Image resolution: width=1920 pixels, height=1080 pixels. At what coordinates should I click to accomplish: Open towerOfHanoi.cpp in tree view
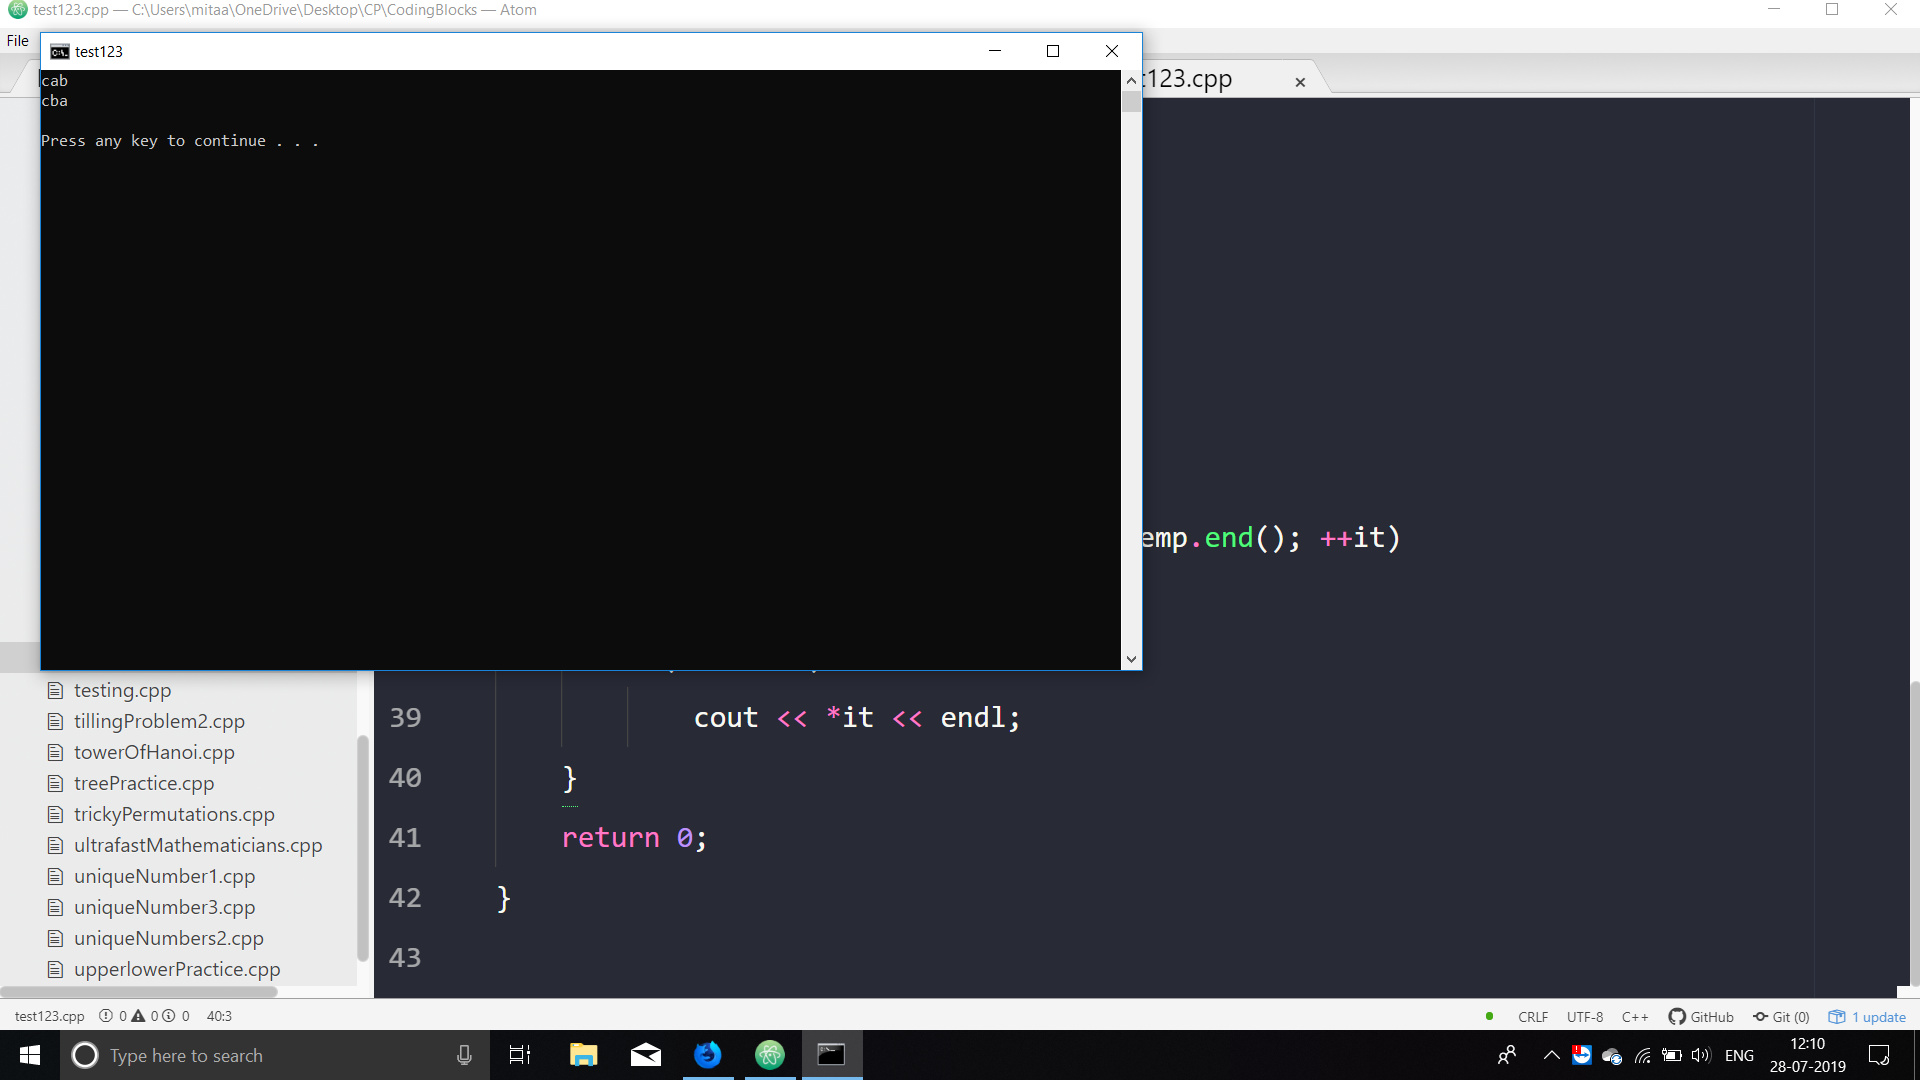click(154, 752)
